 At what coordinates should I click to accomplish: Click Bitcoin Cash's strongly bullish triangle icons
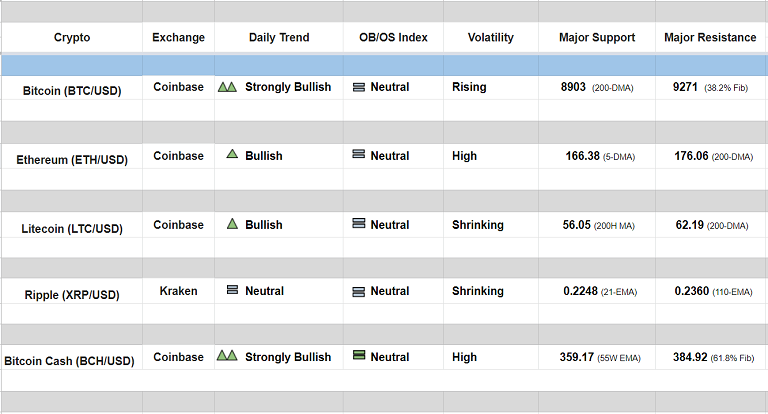(227, 356)
